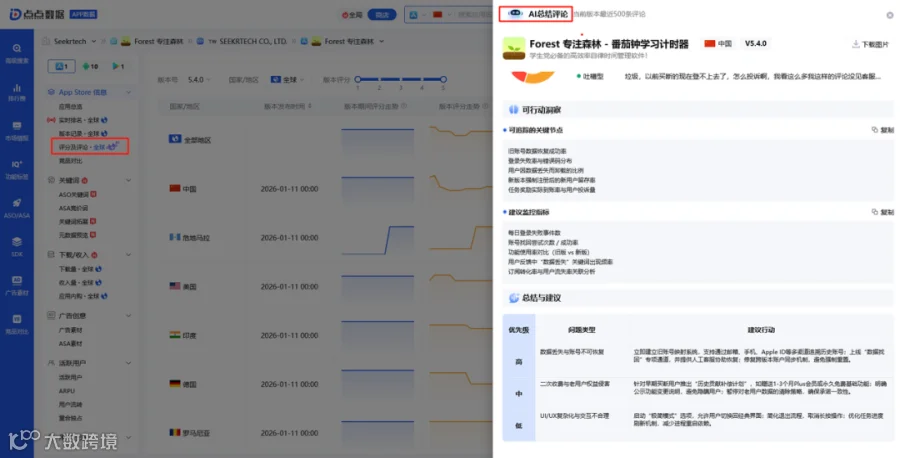Click the right handle of the version rating slider

tap(443, 79)
